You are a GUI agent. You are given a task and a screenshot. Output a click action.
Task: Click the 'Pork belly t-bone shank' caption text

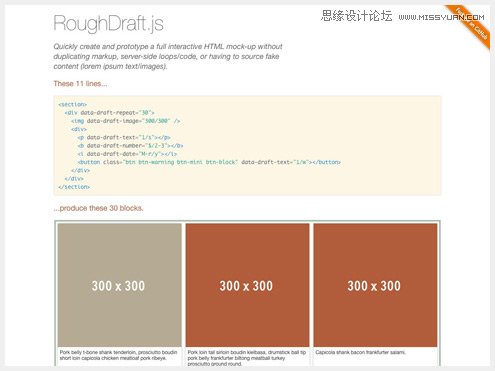(x=118, y=355)
